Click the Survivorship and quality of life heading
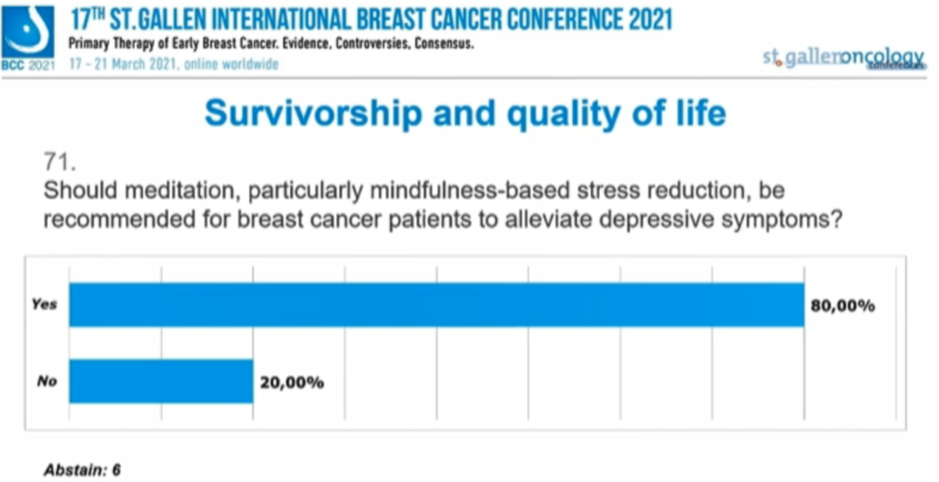The width and height of the screenshot is (939, 482). (x=465, y=113)
